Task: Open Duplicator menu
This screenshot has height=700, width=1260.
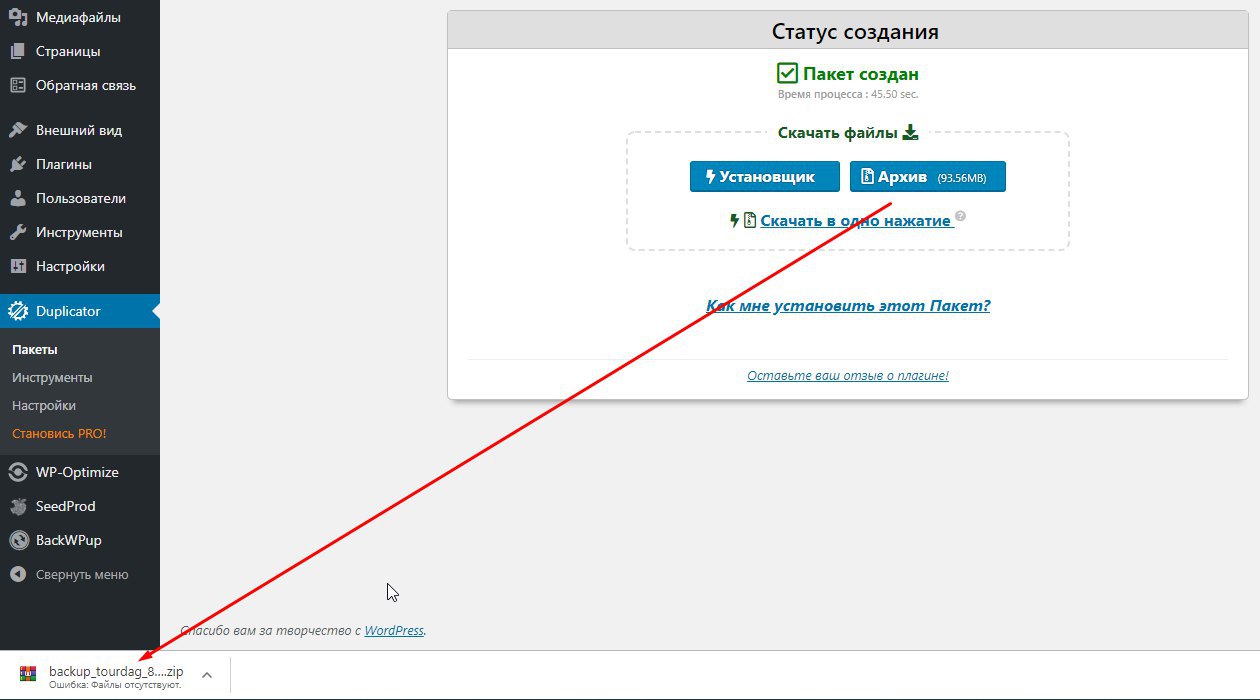Action: (80, 311)
